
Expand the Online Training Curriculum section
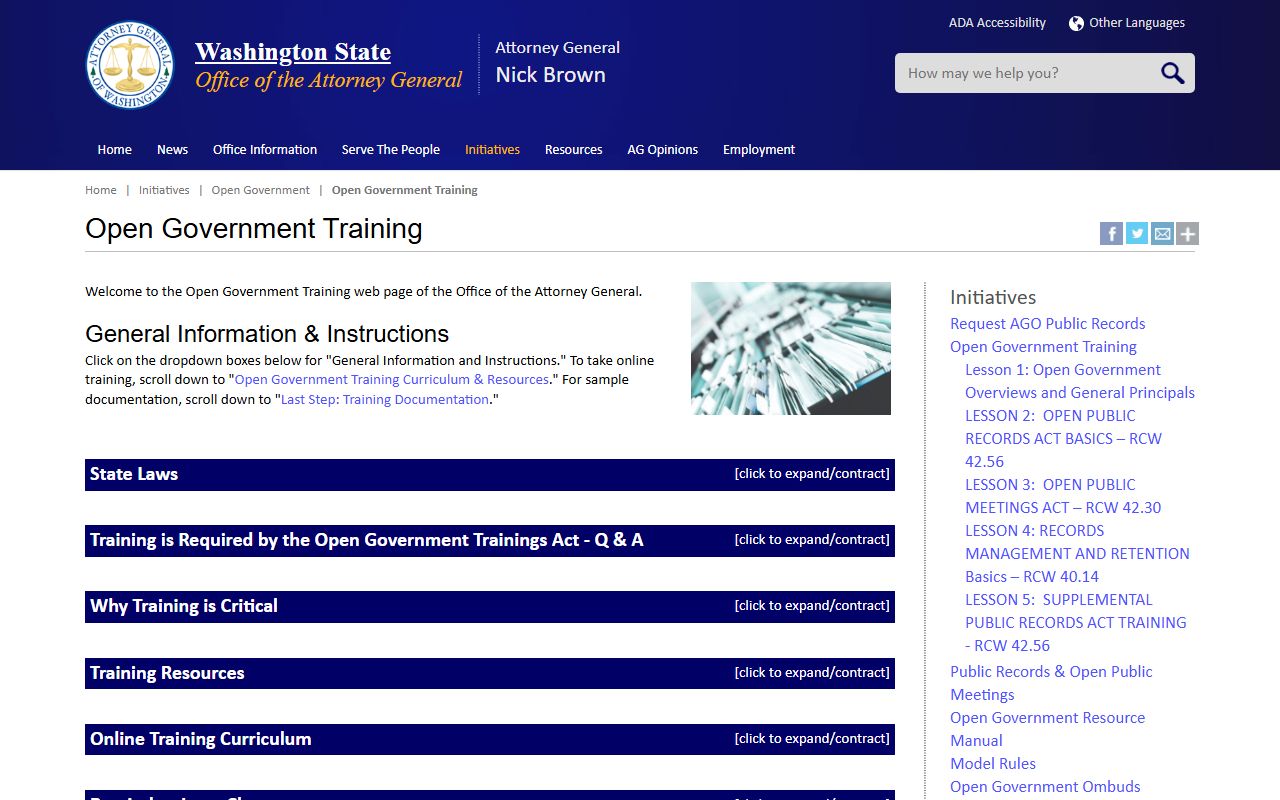(490, 739)
